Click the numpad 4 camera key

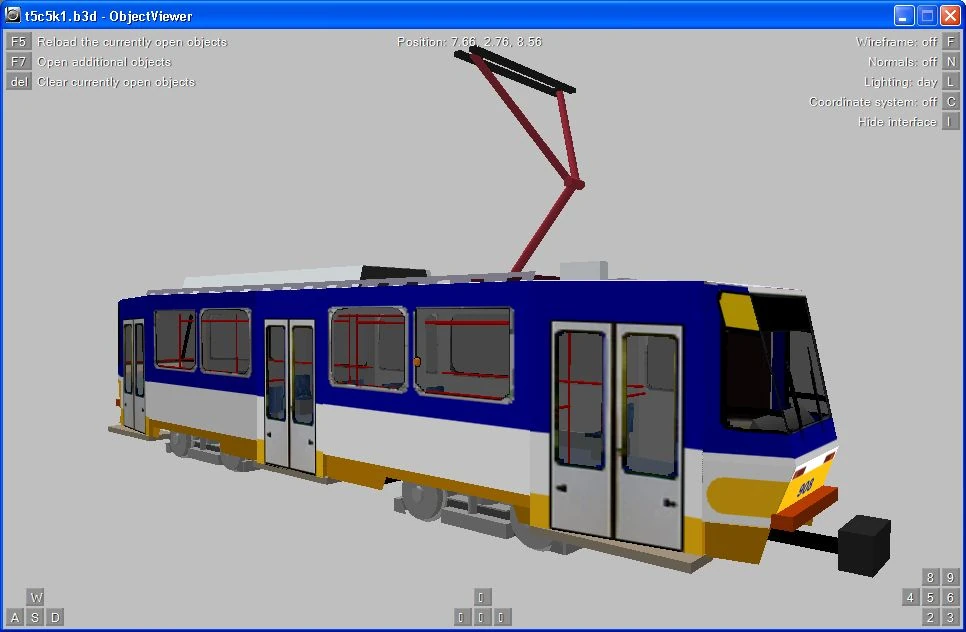pyautogui.click(x=911, y=597)
